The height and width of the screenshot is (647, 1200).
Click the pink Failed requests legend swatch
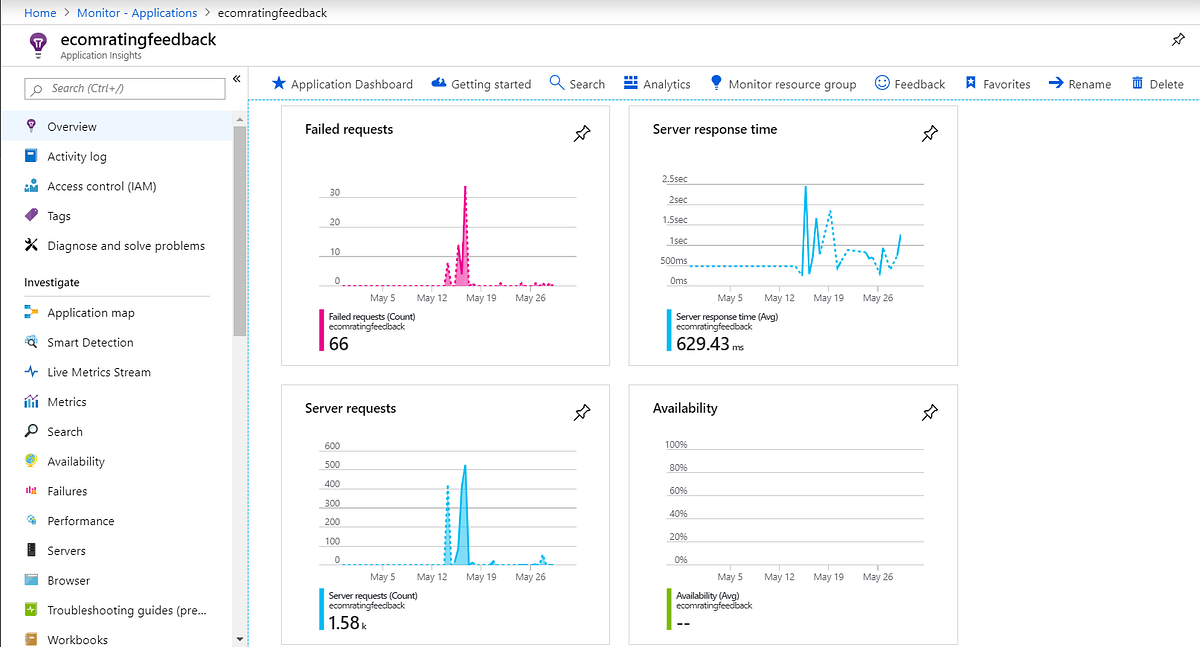(x=321, y=331)
